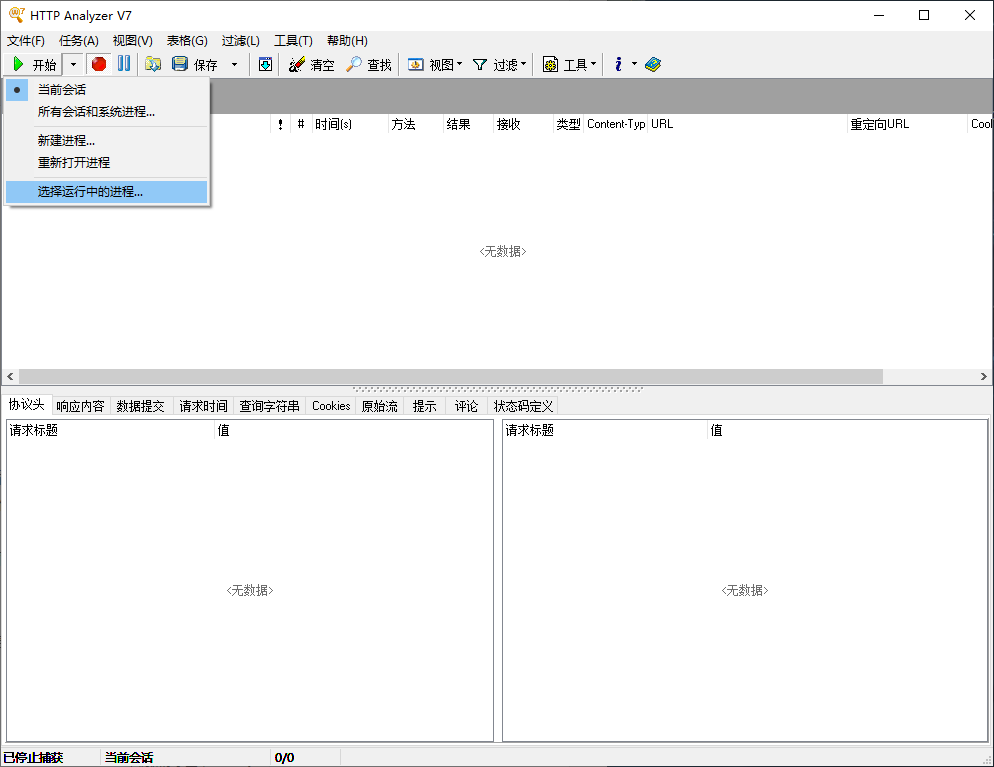Choose 新建进程... menu entry

[106, 140]
